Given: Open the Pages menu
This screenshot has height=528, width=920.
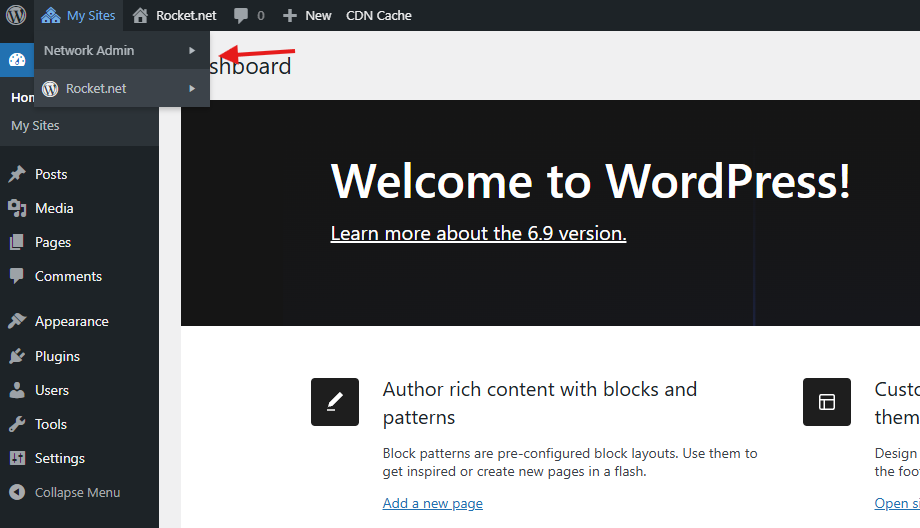Looking at the screenshot, I should (x=53, y=242).
